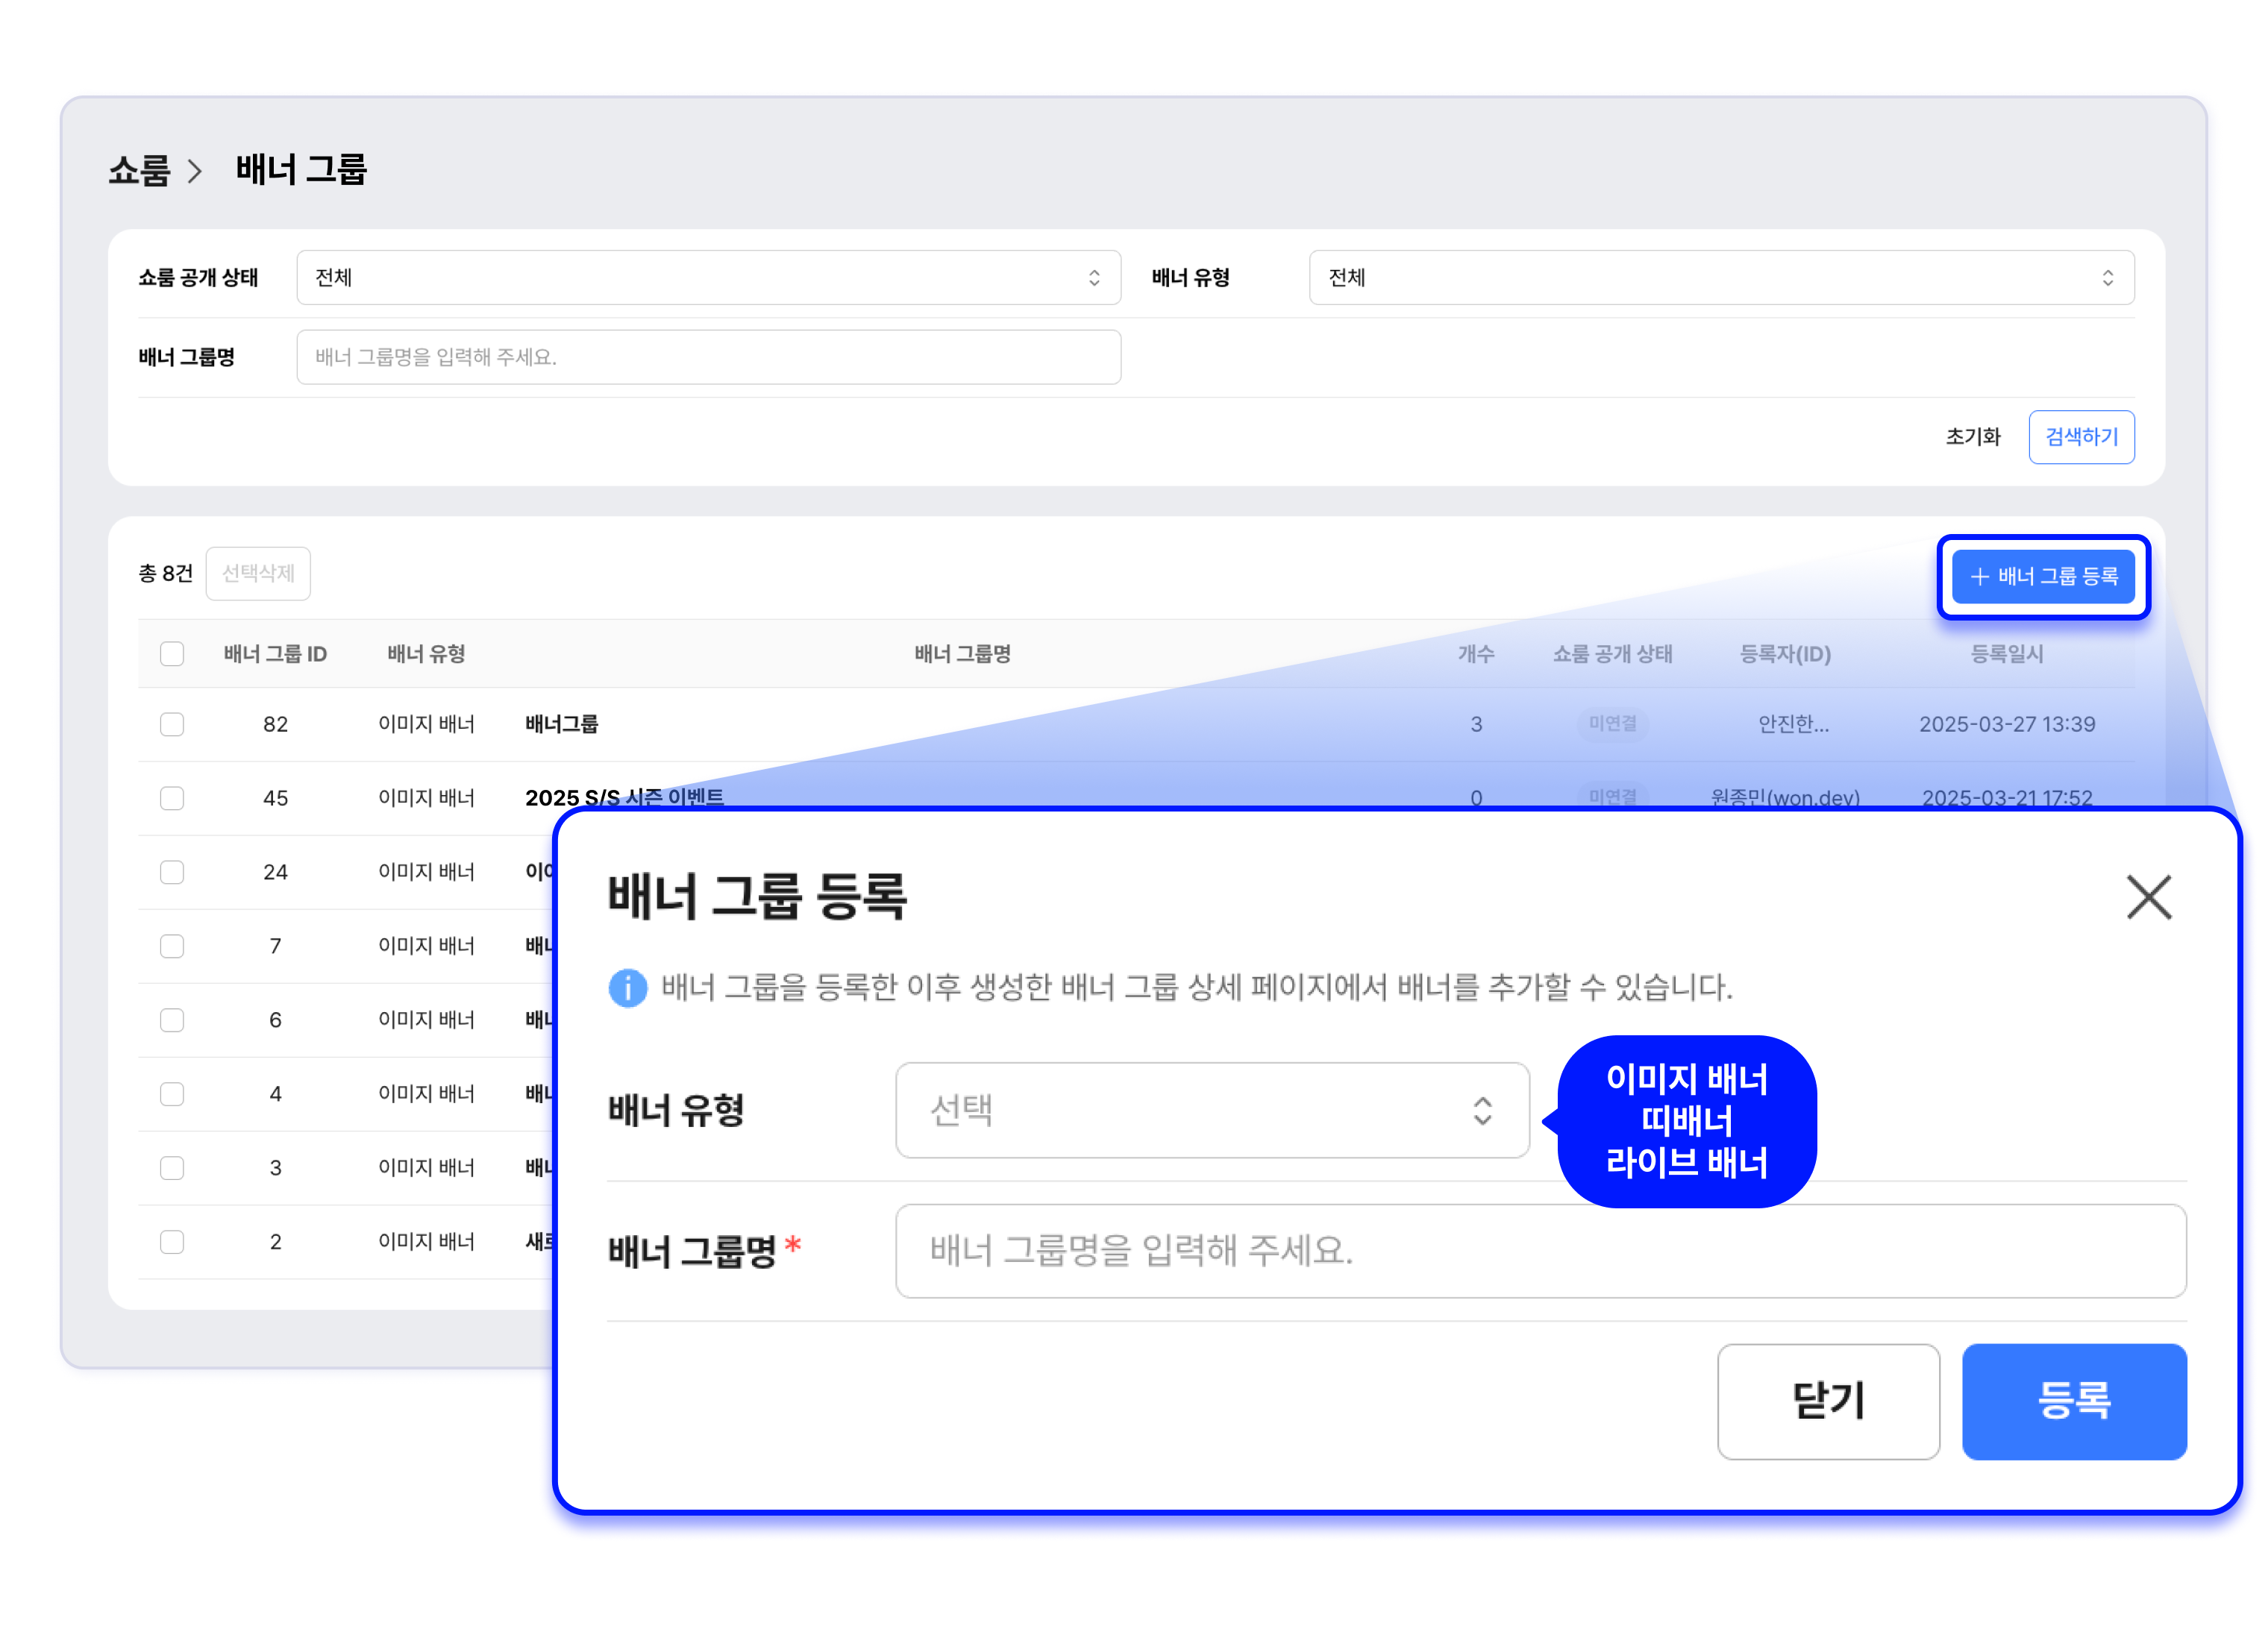Open the 쇼룸 공개 상태 filter dropdown
2268x1629 pixels.
[x=707, y=277]
